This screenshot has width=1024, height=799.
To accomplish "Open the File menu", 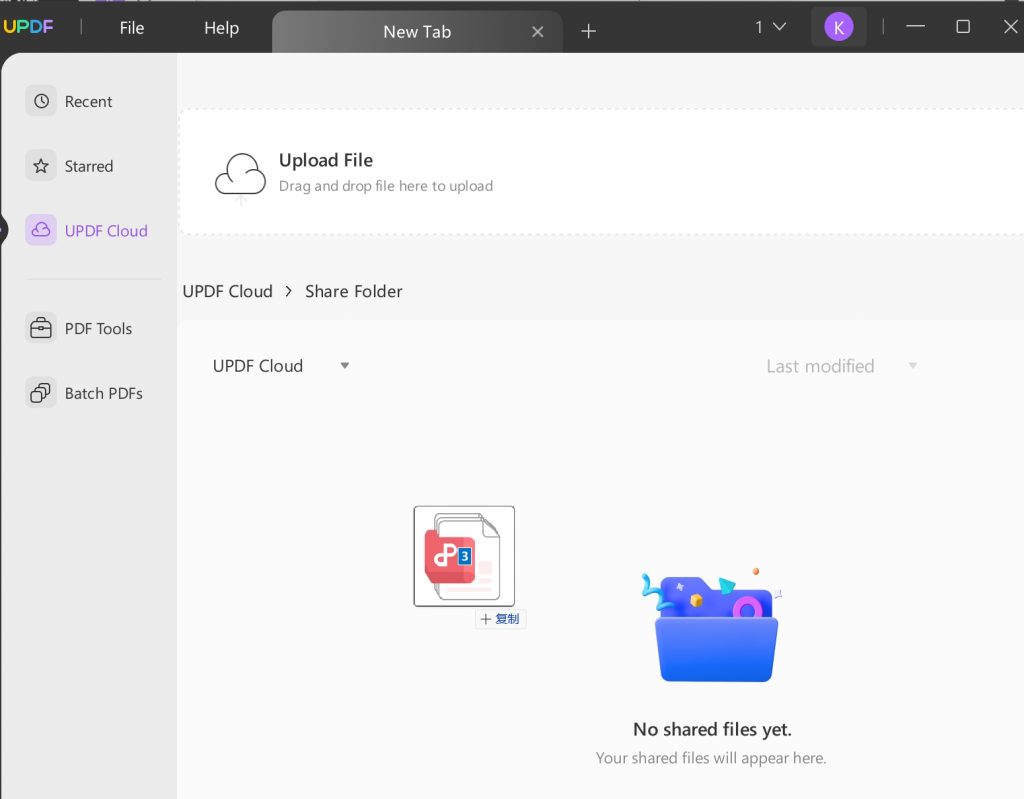I will (x=131, y=28).
